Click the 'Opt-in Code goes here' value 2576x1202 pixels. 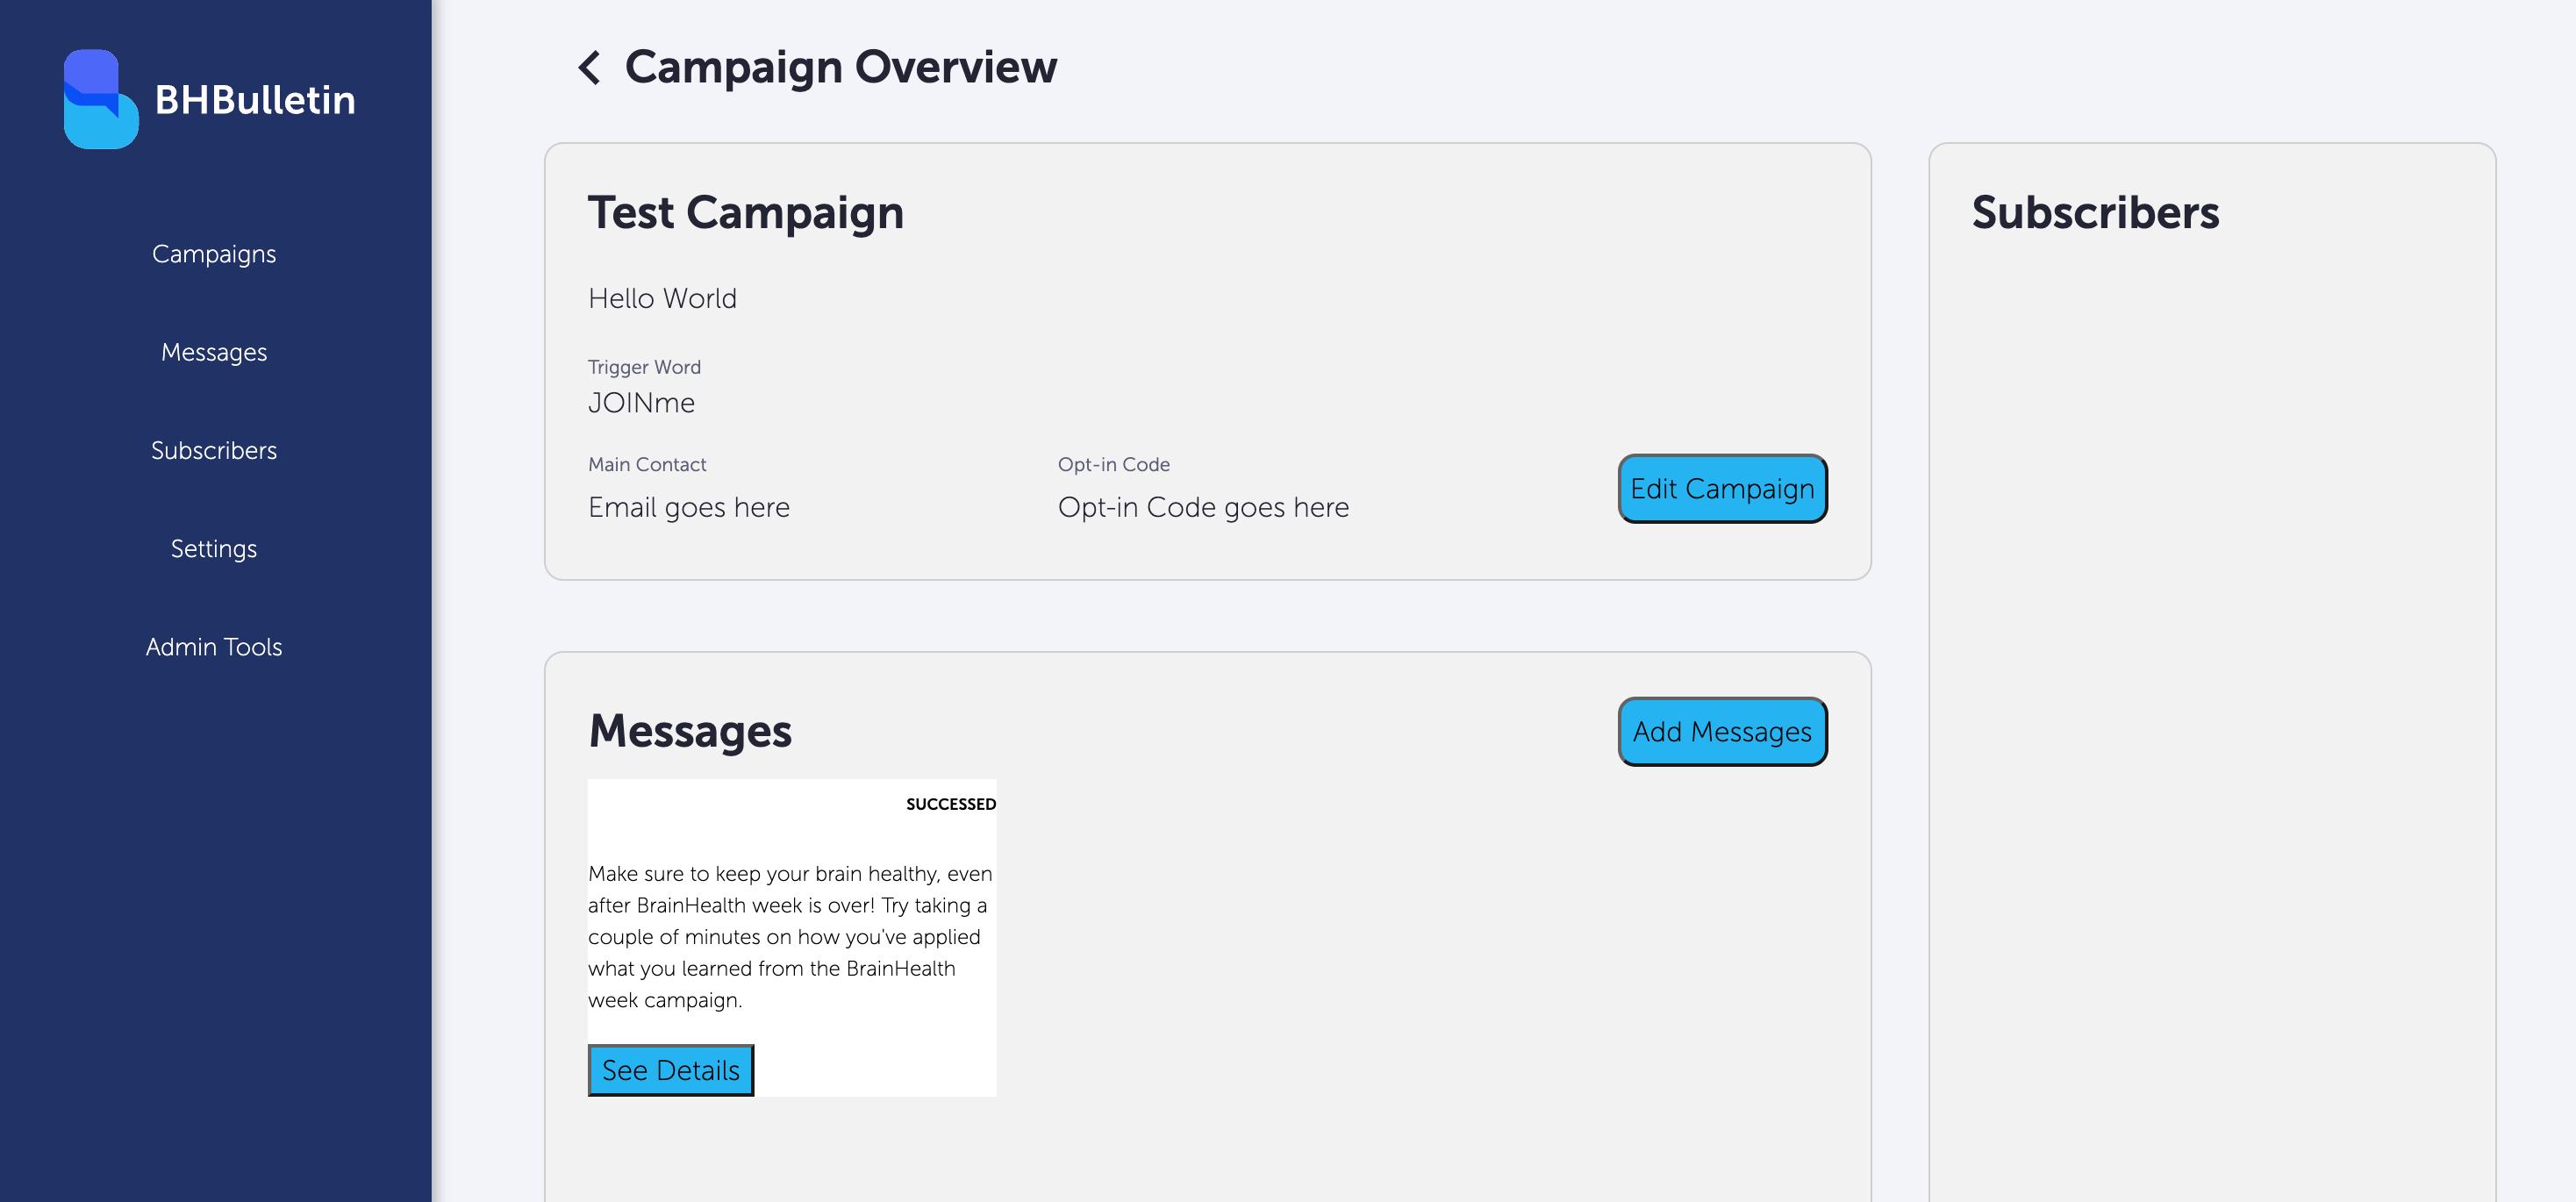[1203, 507]
